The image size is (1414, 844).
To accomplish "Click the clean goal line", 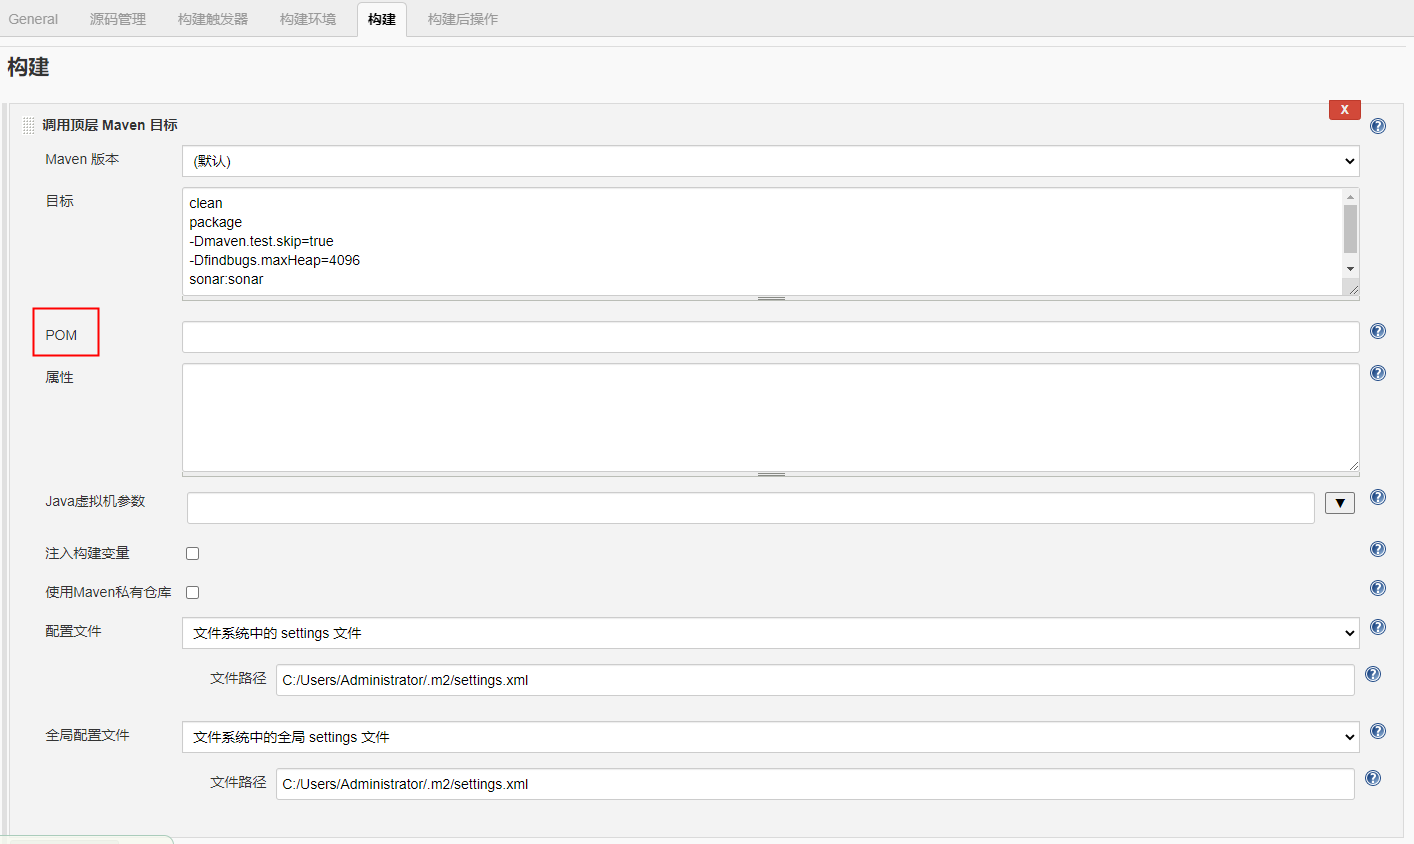I will pos(206,203).
